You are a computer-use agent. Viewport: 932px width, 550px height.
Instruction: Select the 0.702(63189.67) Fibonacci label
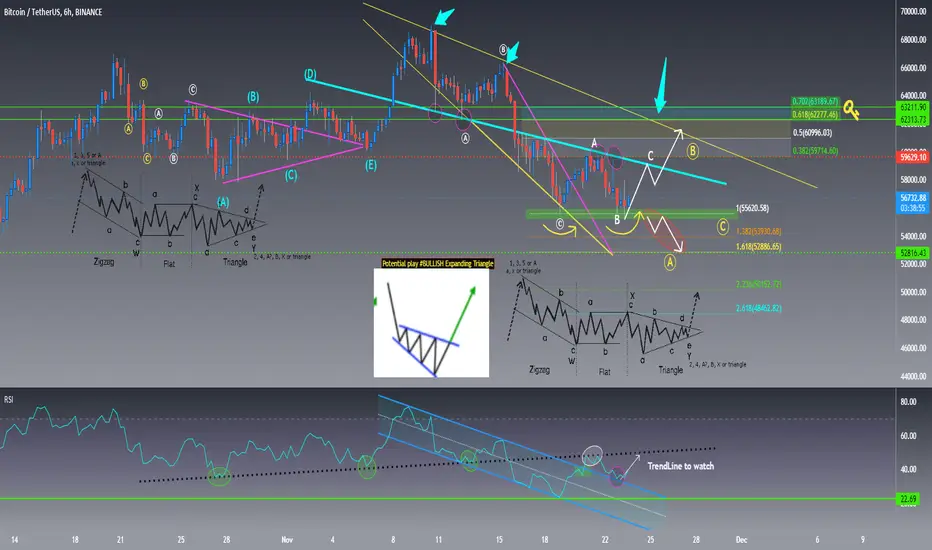pos(815,102)
